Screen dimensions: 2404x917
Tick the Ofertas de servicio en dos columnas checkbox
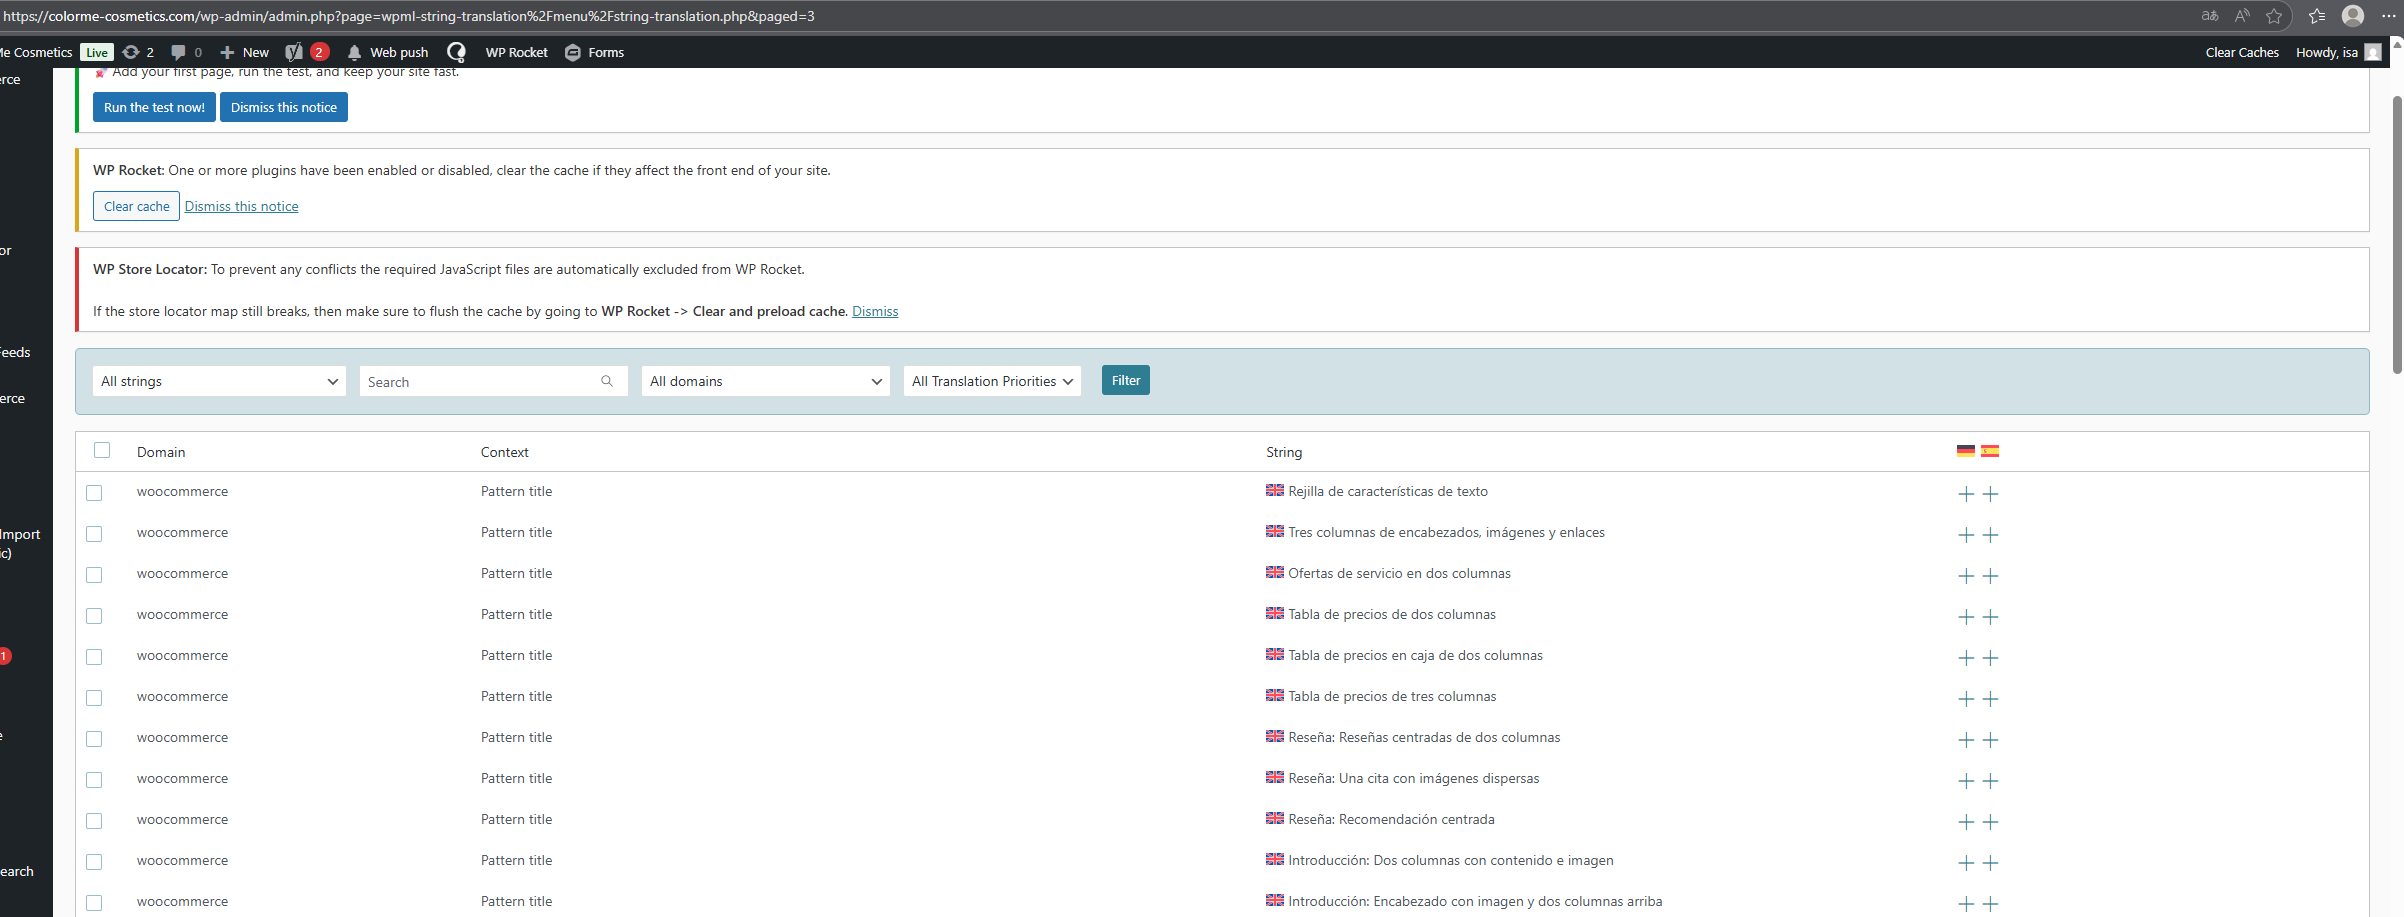click(94, 575)
